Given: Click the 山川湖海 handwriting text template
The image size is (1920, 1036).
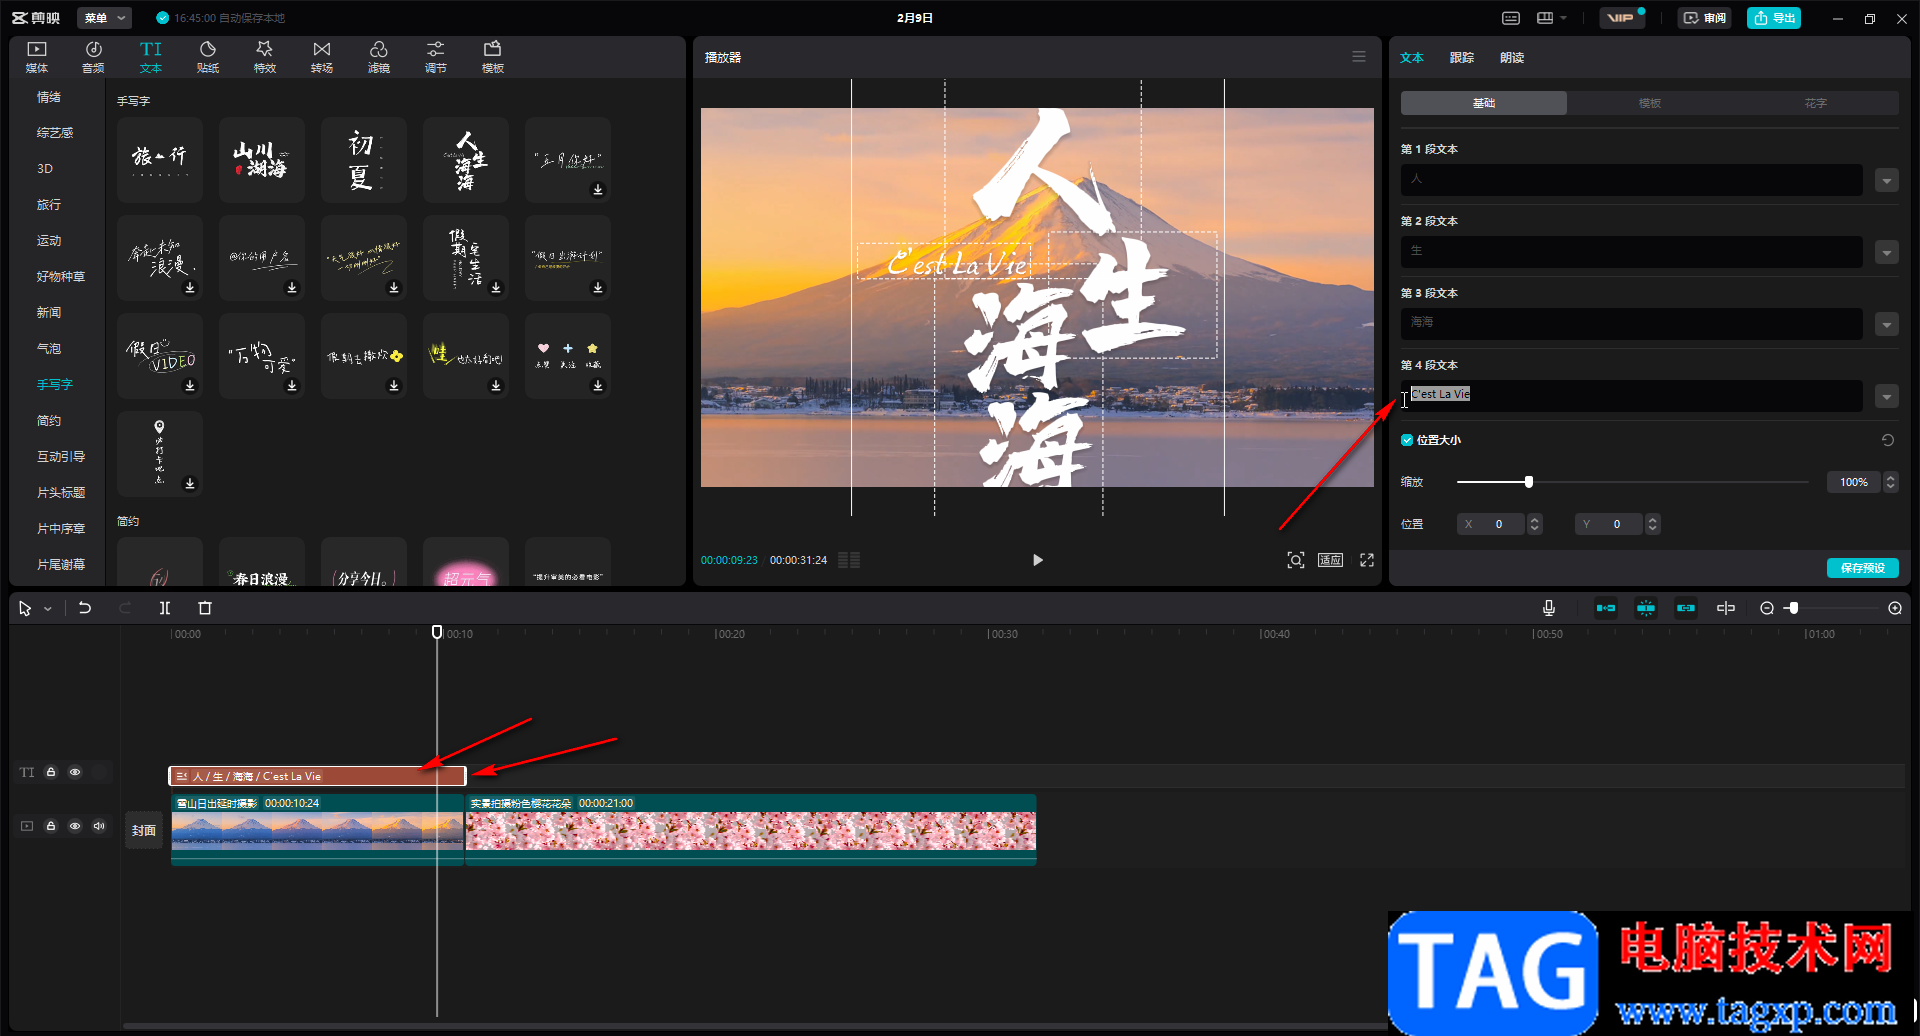Looking at the screenshot, I should coord(262,160).
